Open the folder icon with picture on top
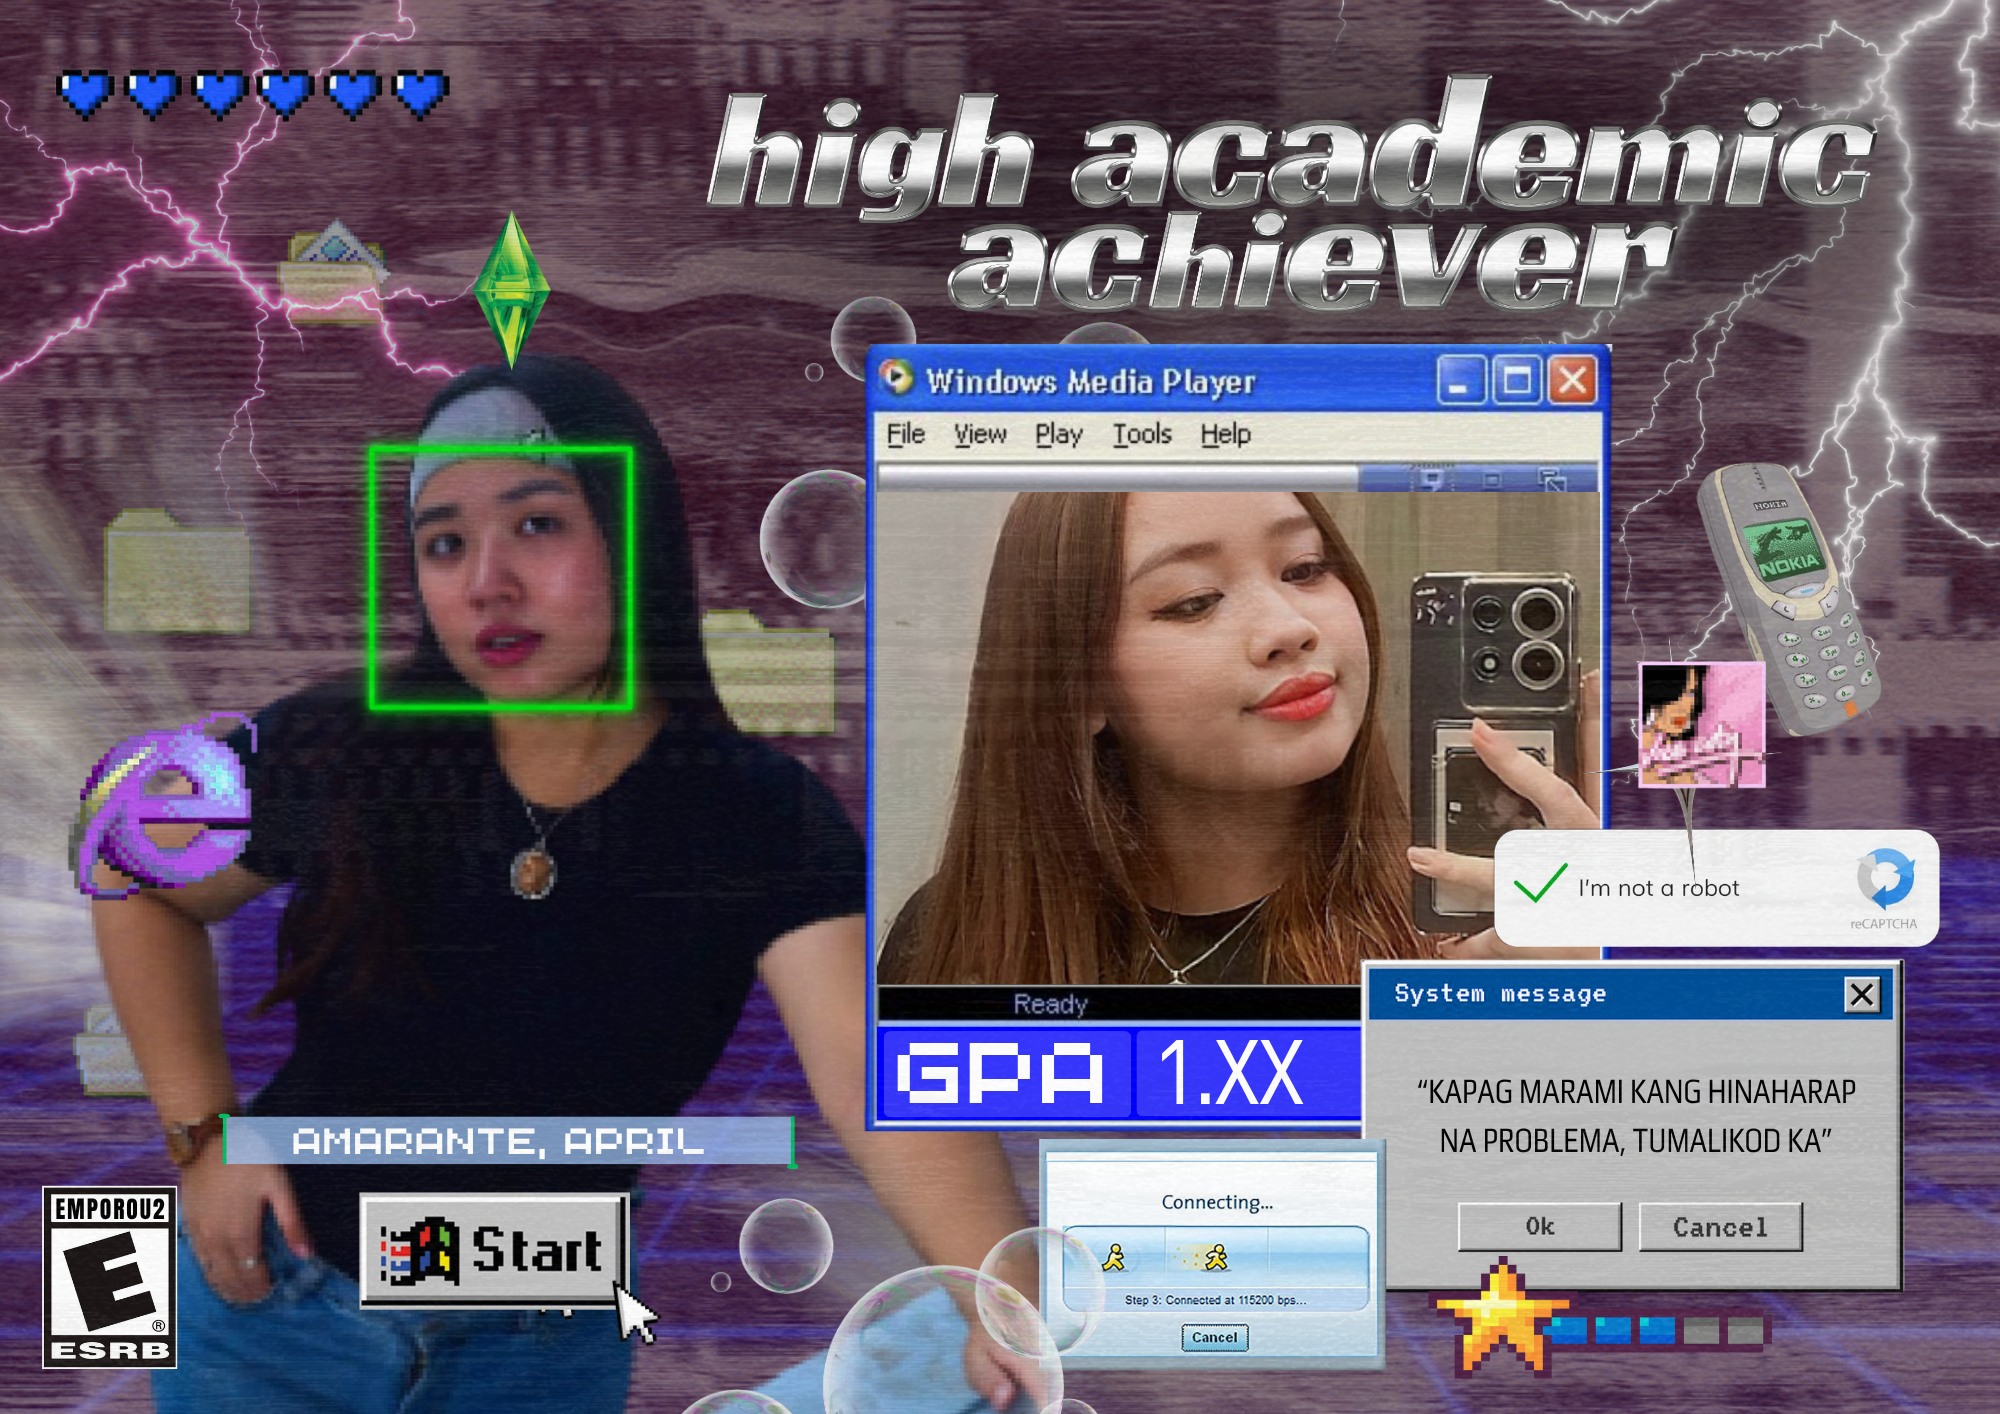Viewport: 2000px width, 1414px height. click(333, 270)
